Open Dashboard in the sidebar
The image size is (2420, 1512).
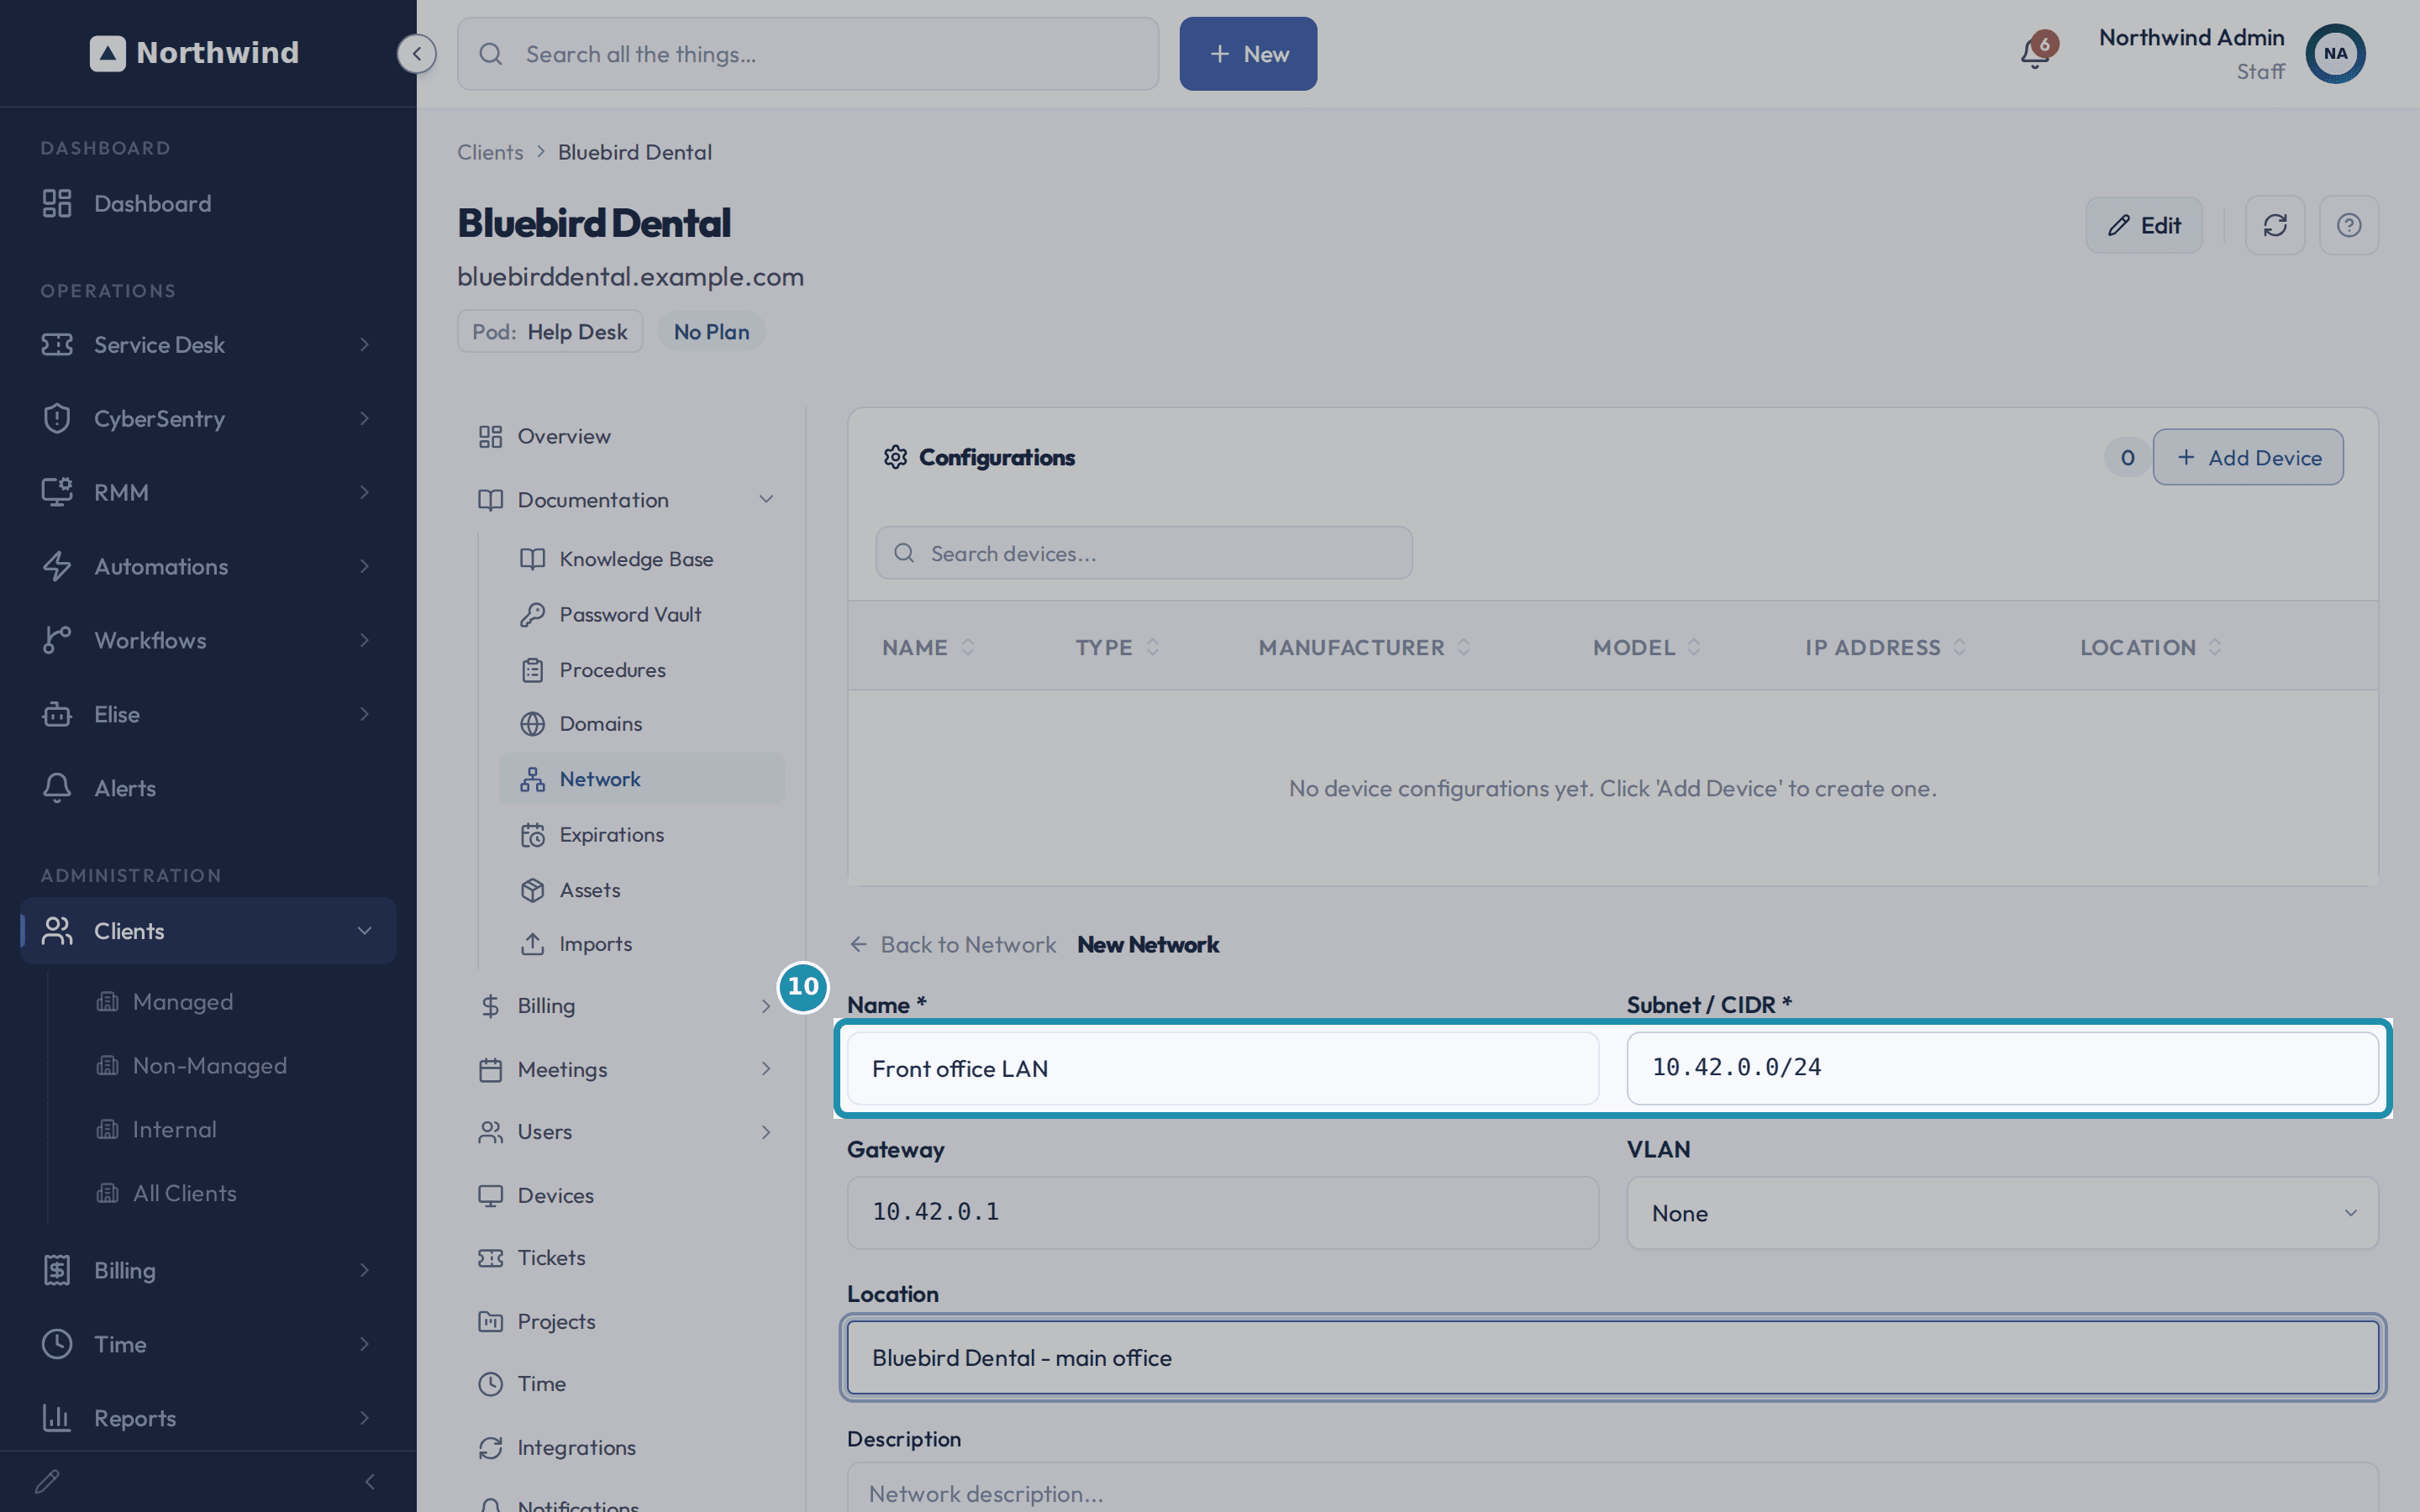point(208,203)
